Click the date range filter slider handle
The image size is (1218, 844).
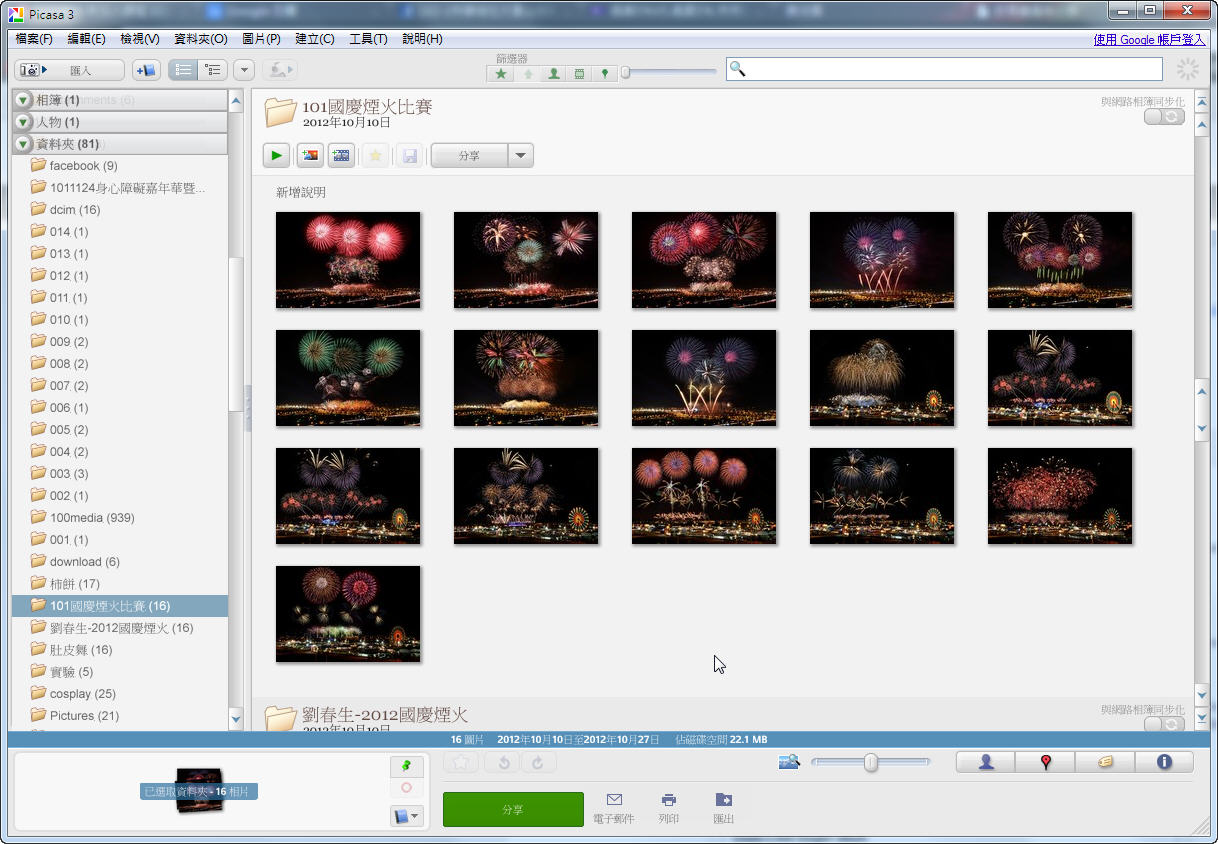pos(626,72)
